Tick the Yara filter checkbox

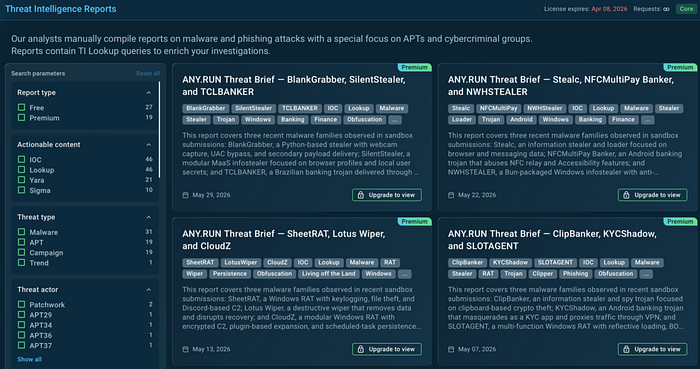point(21,180)
